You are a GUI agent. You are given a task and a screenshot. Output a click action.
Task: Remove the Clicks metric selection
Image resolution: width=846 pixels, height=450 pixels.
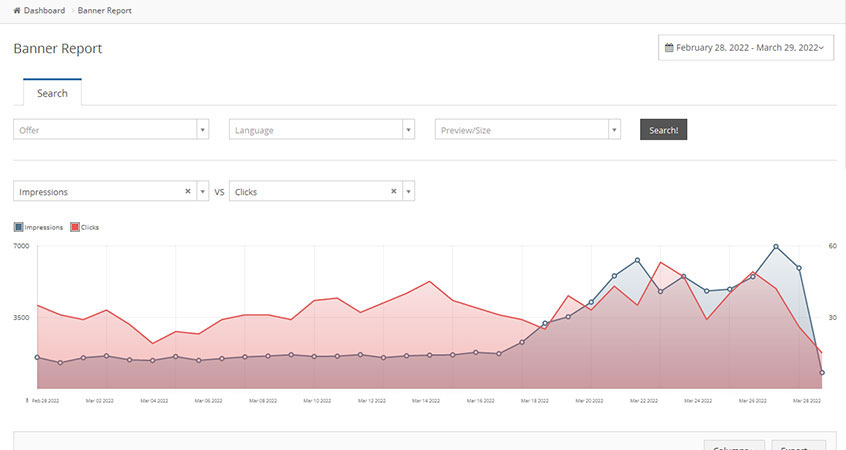click(x=393, y=191)
